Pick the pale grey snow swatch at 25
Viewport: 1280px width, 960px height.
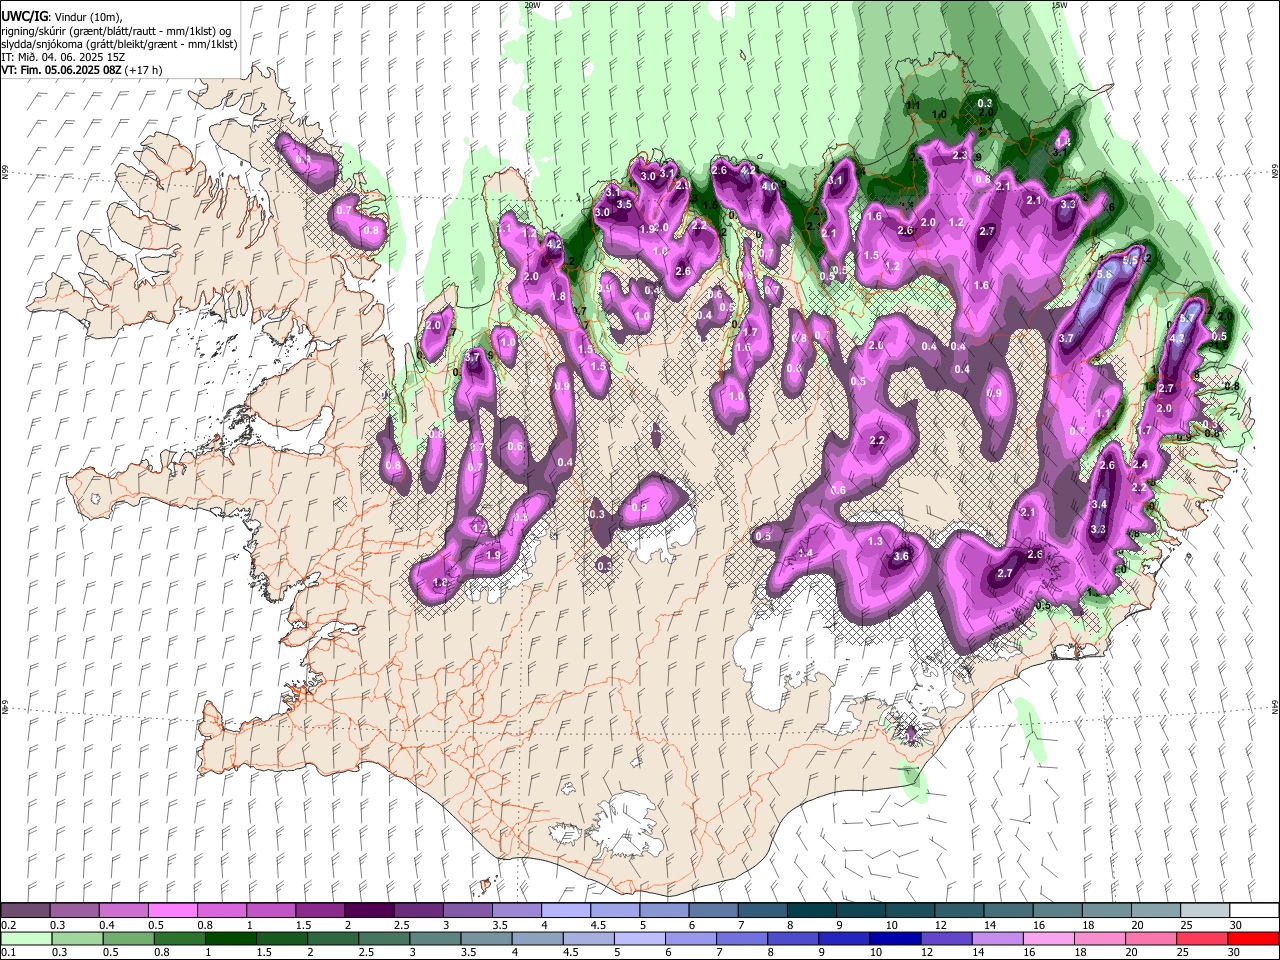(1205, 911)
